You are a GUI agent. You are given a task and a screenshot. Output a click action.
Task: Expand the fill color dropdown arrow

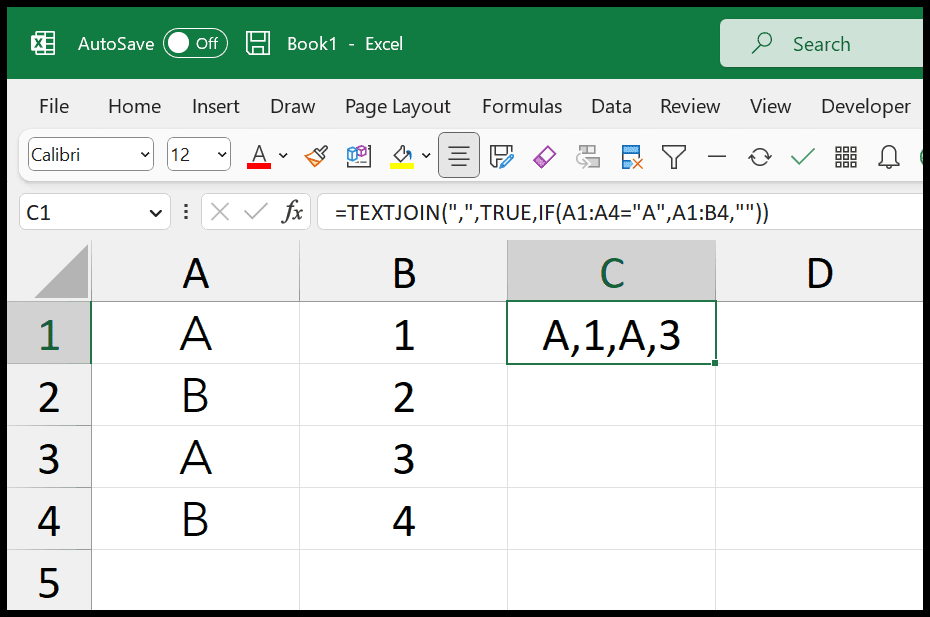[x=426, y=155]
